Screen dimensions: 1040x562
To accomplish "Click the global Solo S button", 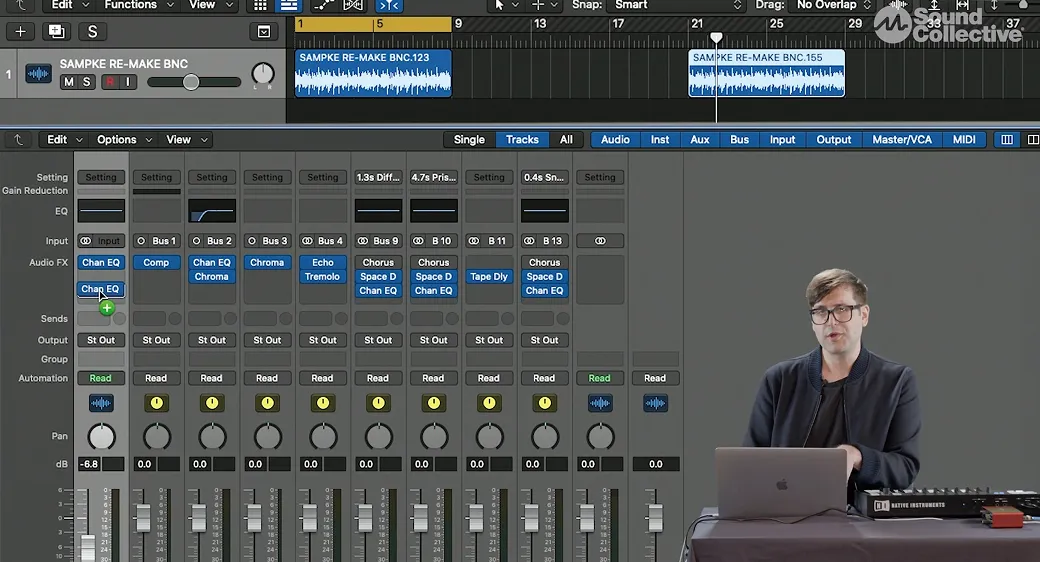I will tap(92, 32).
